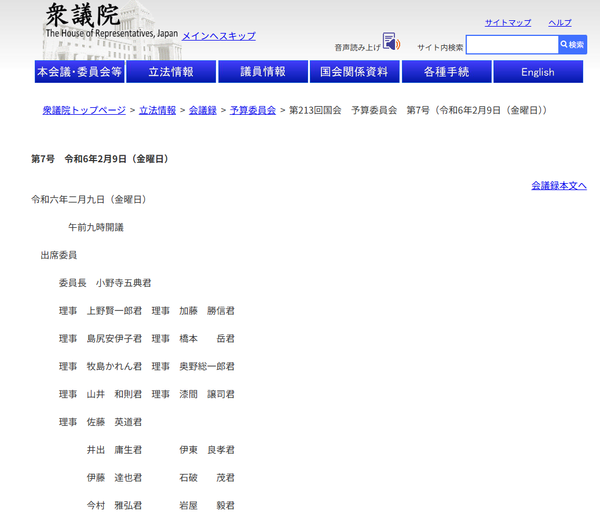The height and width of the screenshot is (514, 600).
Task: Open the 議員情報 navigation tab
Action: [263, 72]
